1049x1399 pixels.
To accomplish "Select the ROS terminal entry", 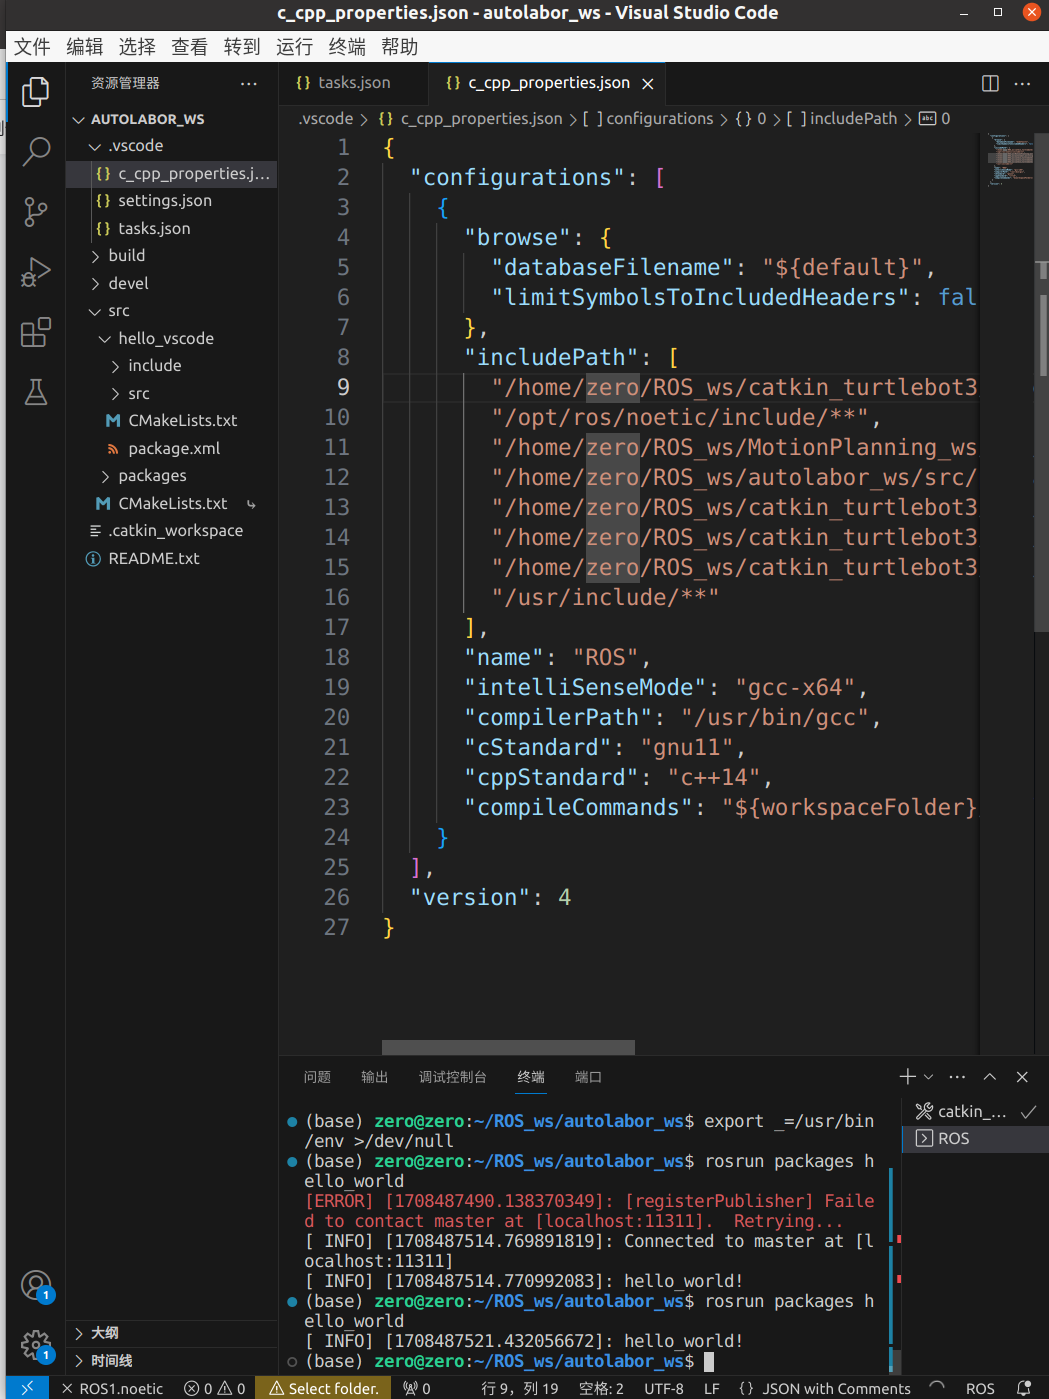I will [x=975, y=1138].
